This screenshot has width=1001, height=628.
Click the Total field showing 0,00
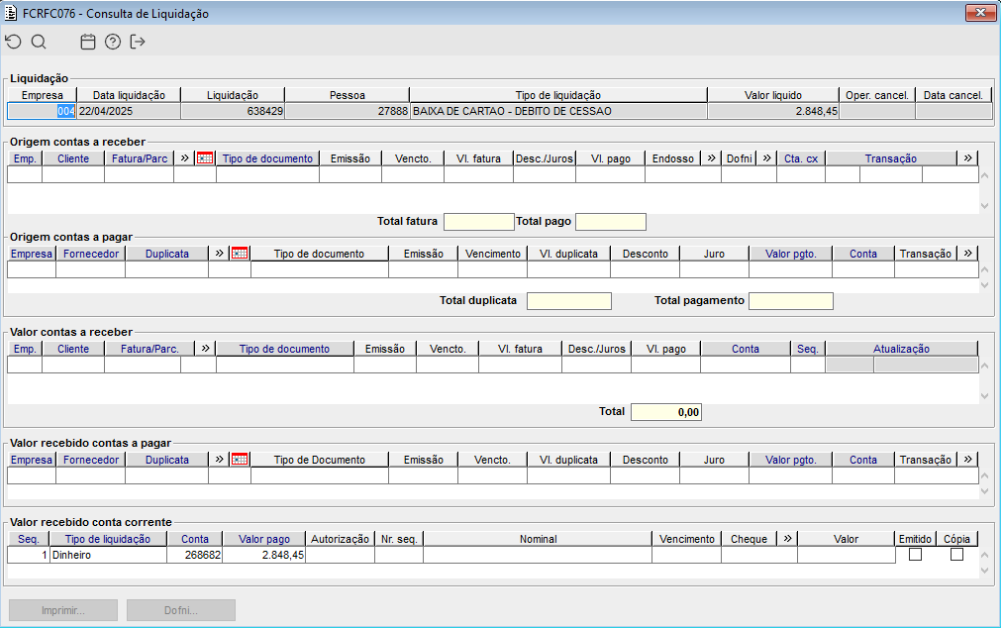point(666,412)
